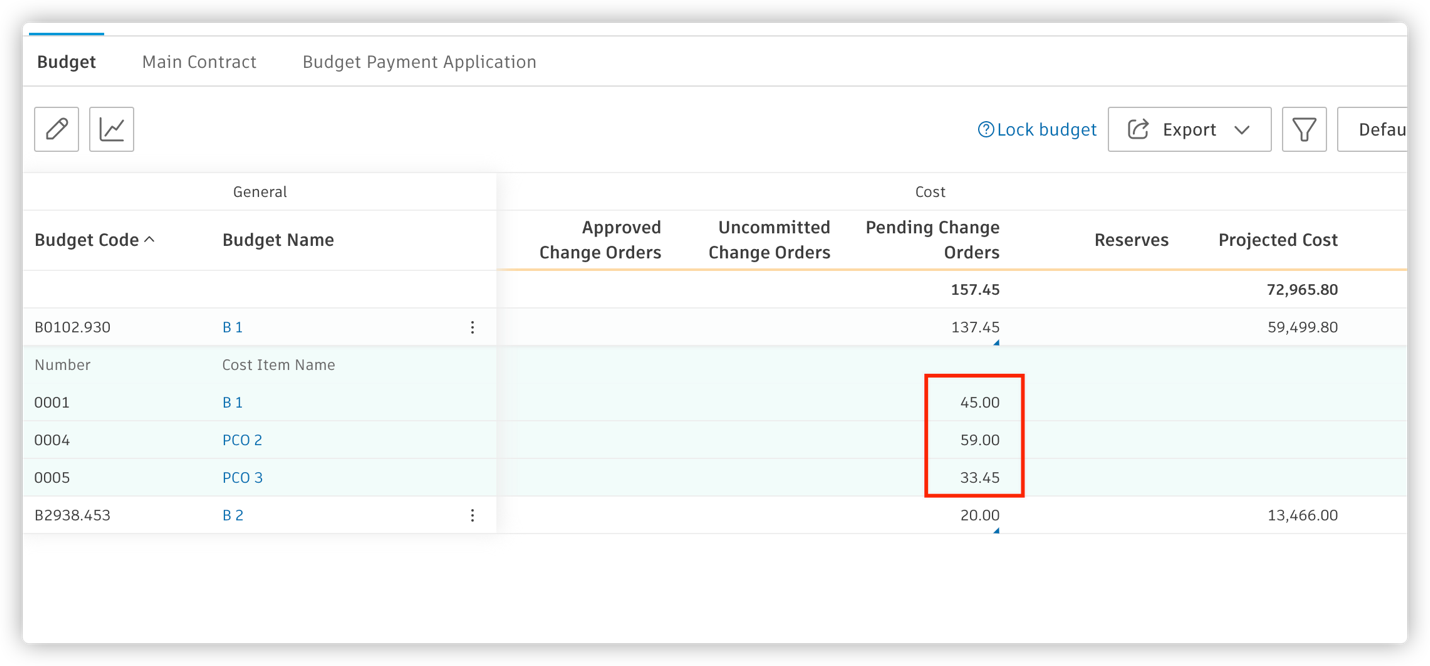Click the pencil edit icon

coord(57,129)
